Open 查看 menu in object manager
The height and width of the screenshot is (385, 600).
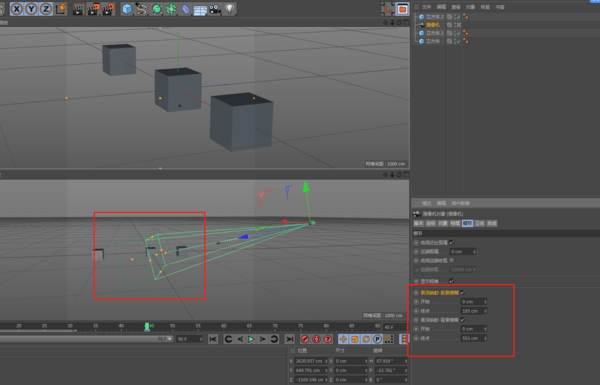pyautogui.click(x=456, y=7)
